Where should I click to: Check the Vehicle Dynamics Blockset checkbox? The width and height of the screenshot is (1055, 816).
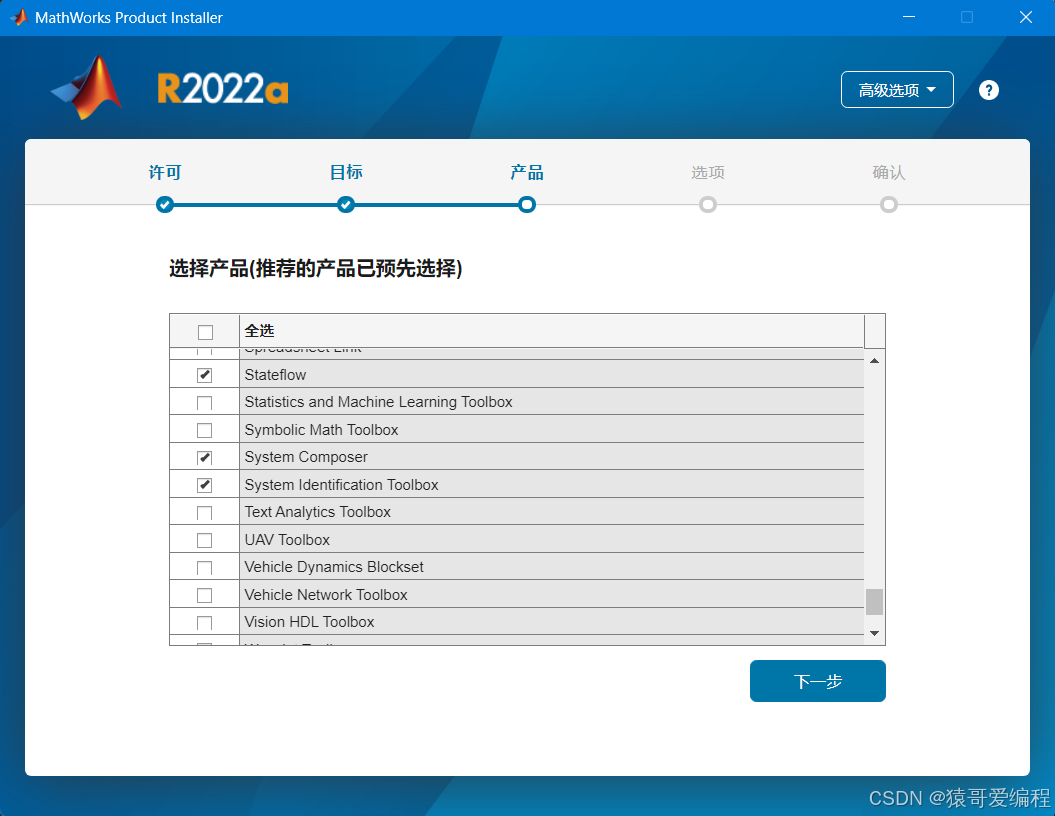(x=205, y=568)
